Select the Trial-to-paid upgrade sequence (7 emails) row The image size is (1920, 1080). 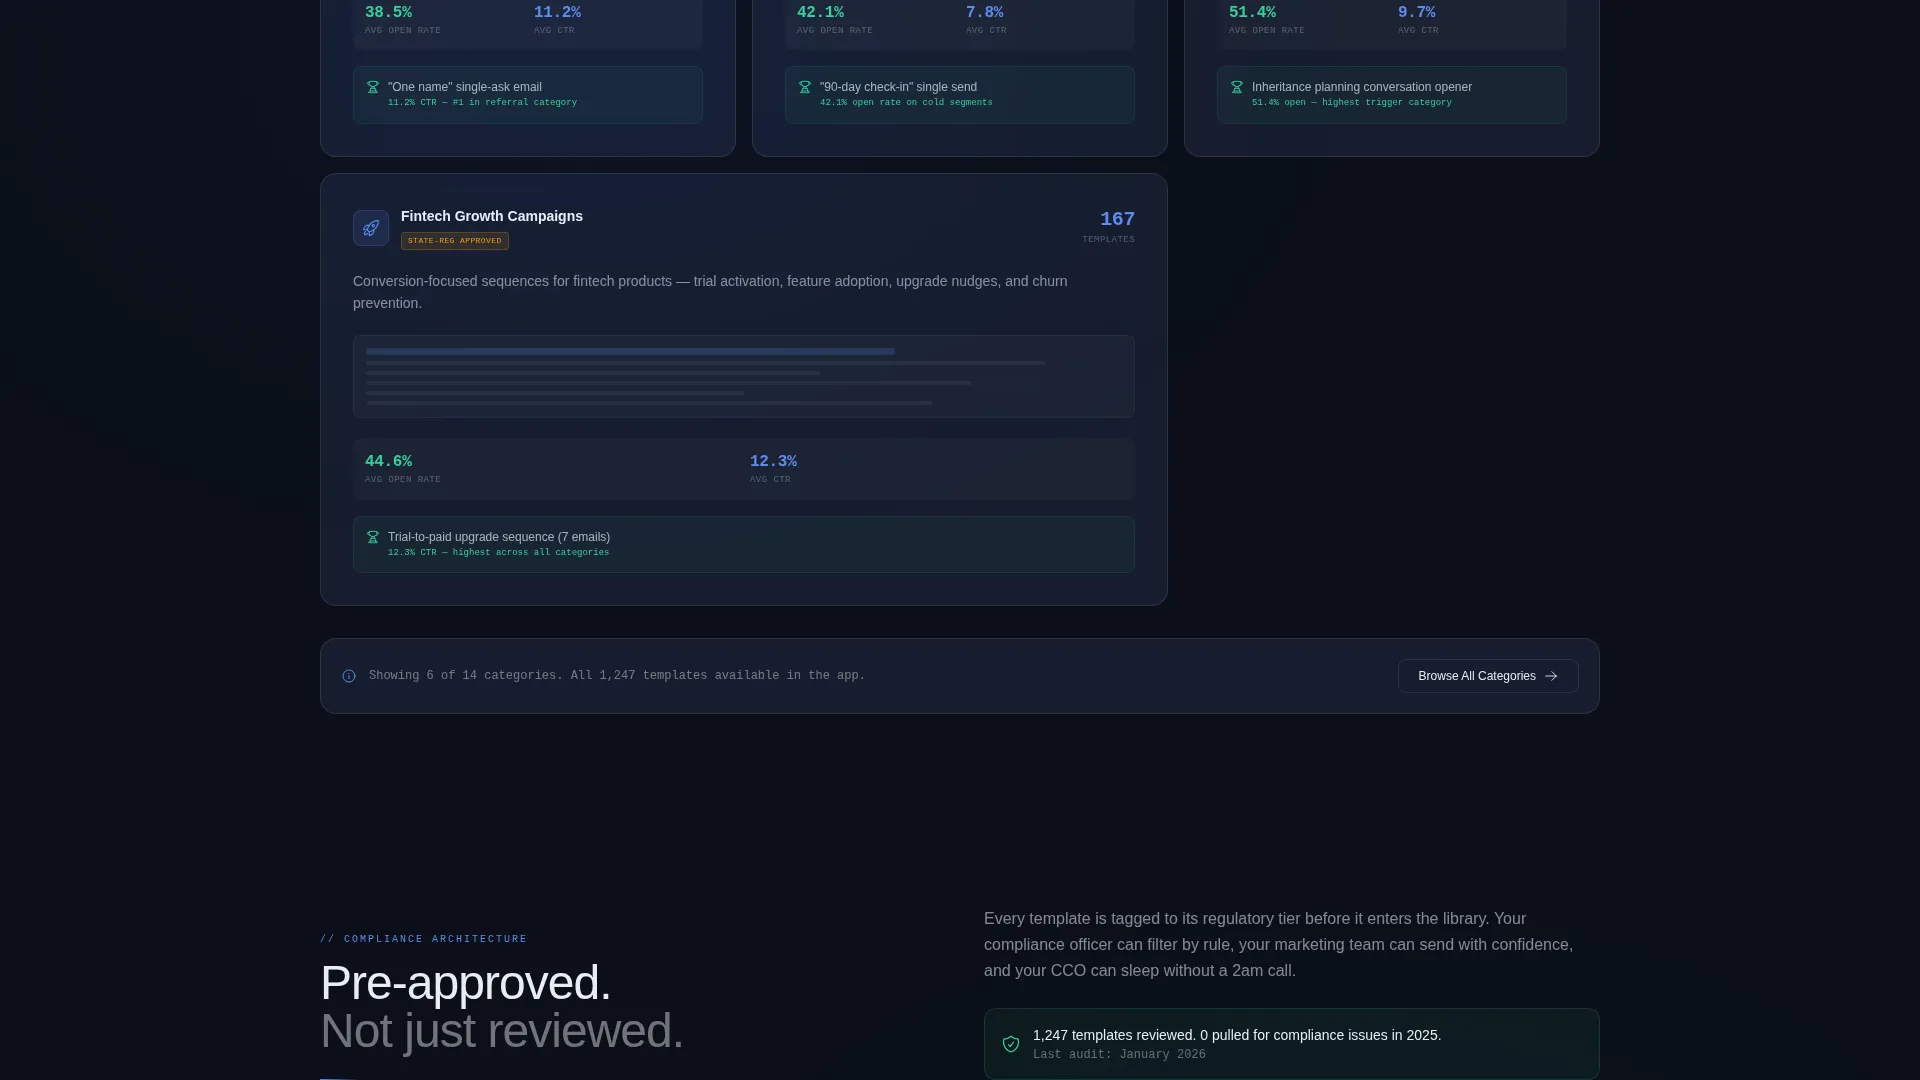coord(744,544)
